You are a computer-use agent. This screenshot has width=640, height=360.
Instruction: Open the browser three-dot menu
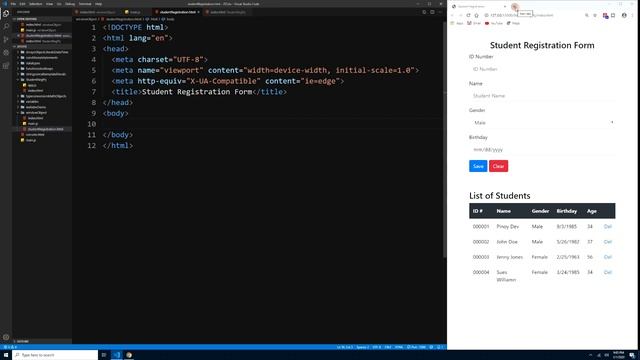(632, 16)
